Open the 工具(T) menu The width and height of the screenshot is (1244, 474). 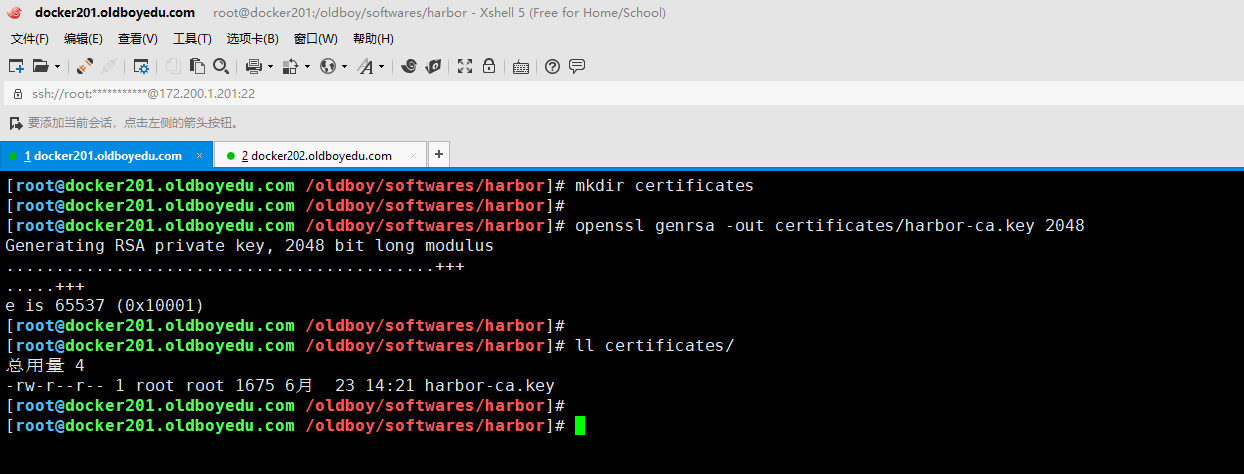[192, 39]
